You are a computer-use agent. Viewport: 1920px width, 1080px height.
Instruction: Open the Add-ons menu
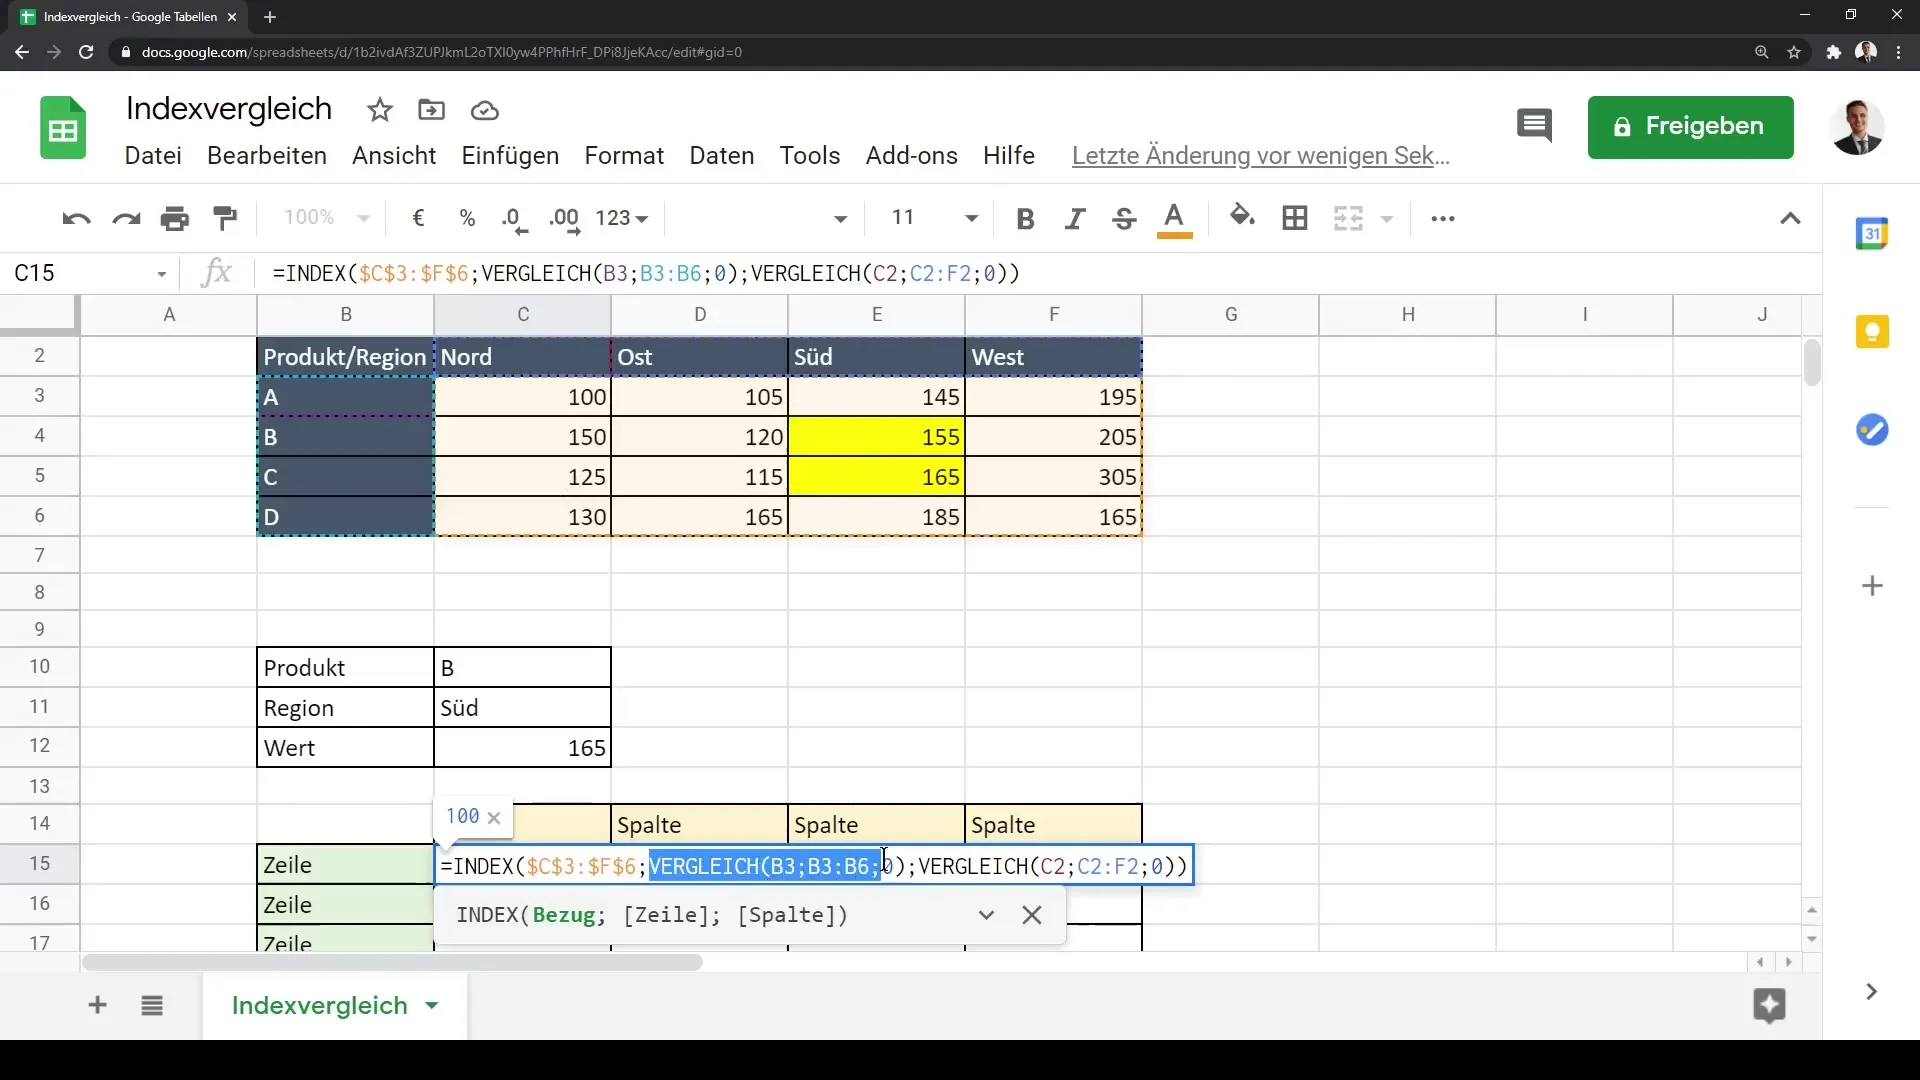(x=912, y=156)
